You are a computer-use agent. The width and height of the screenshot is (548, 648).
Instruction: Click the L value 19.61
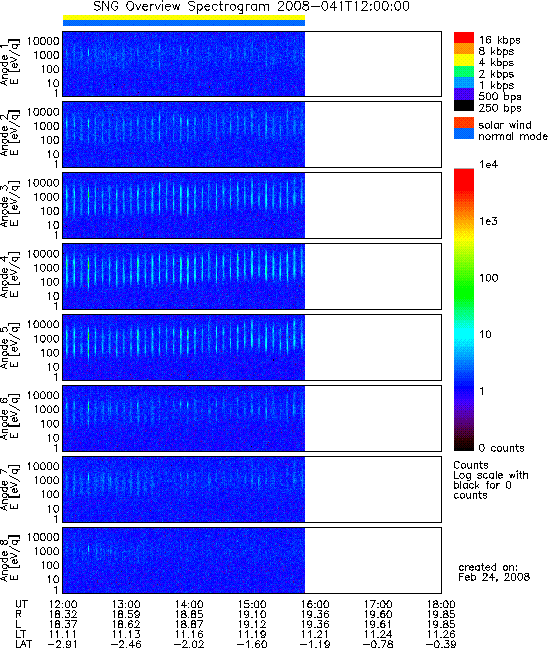tap(378, 624)
